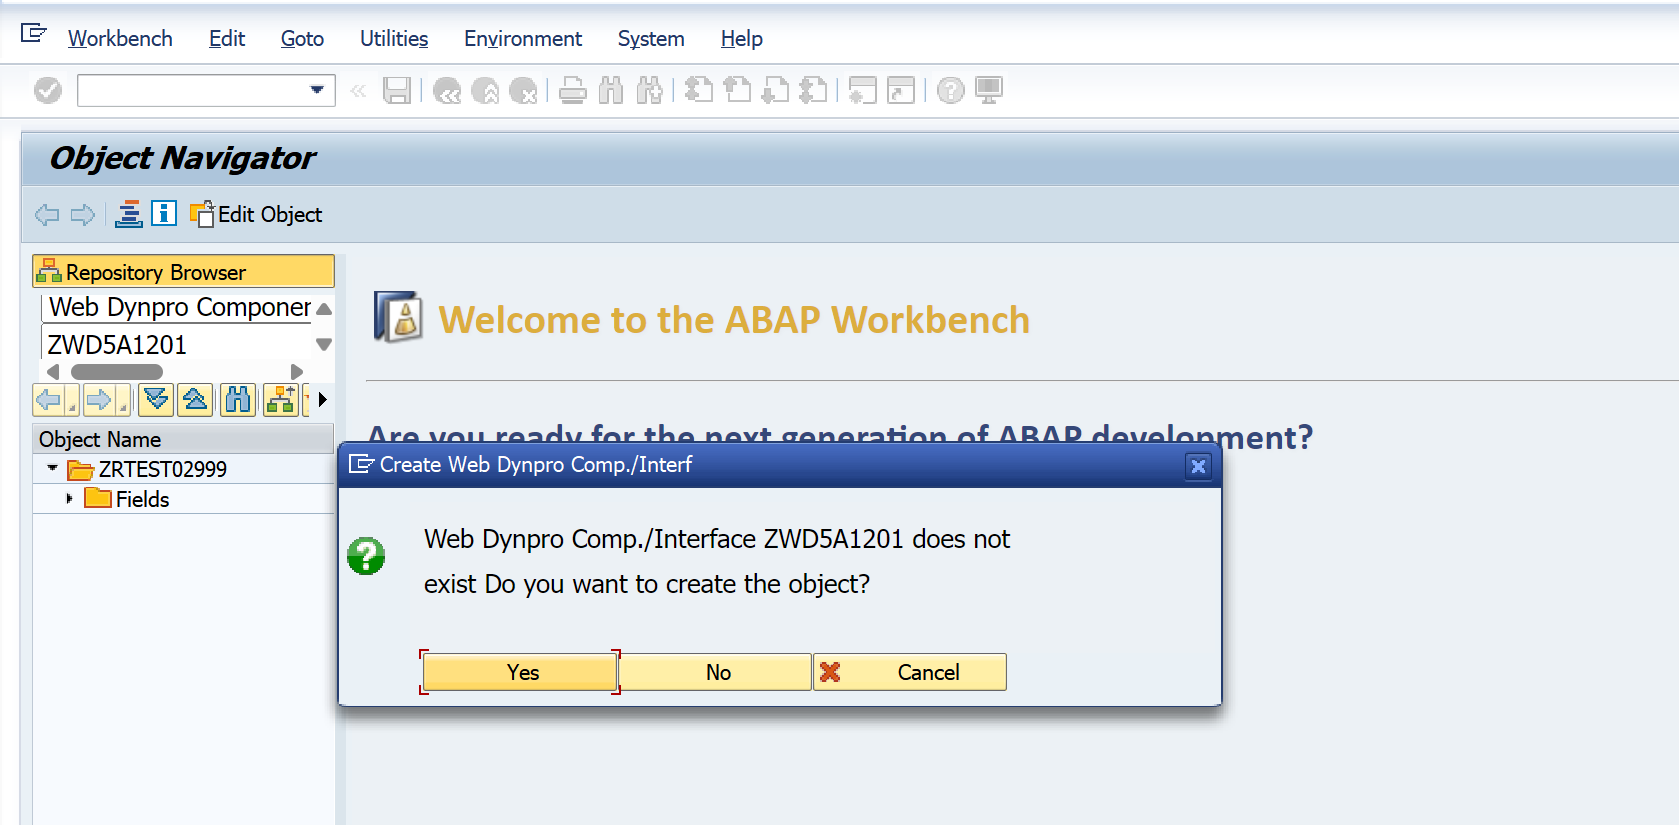This screenshot has height=825, width=1679.
Task: Expand the Fields folder node
Action: (69, 498)
